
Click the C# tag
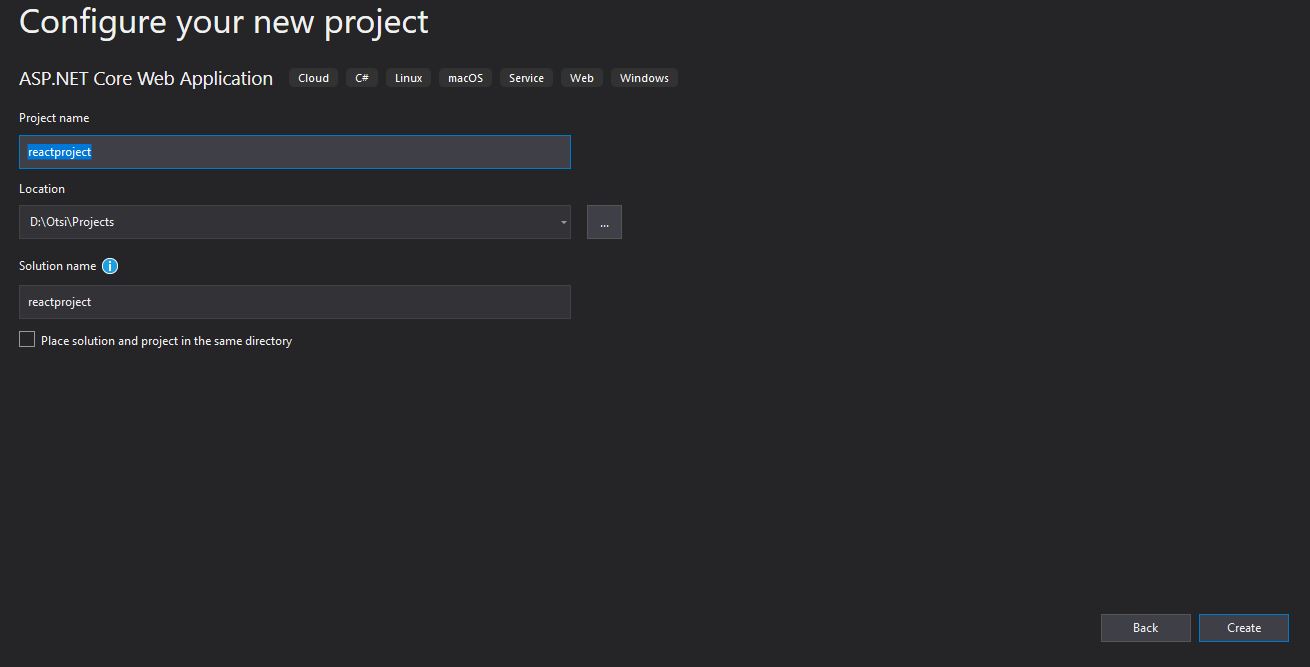coord(362,78)
